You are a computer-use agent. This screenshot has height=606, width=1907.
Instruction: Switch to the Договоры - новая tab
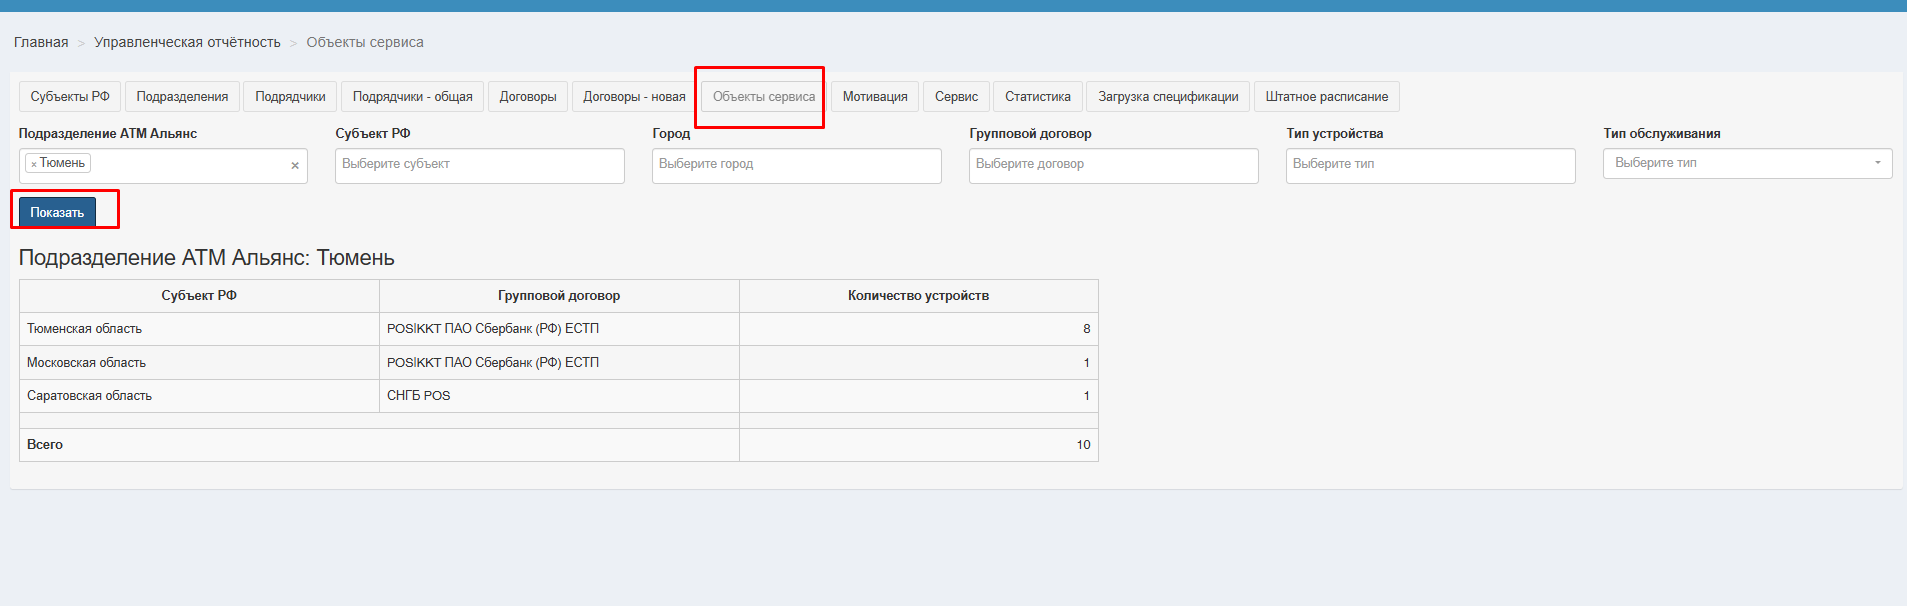pos(634,97)
